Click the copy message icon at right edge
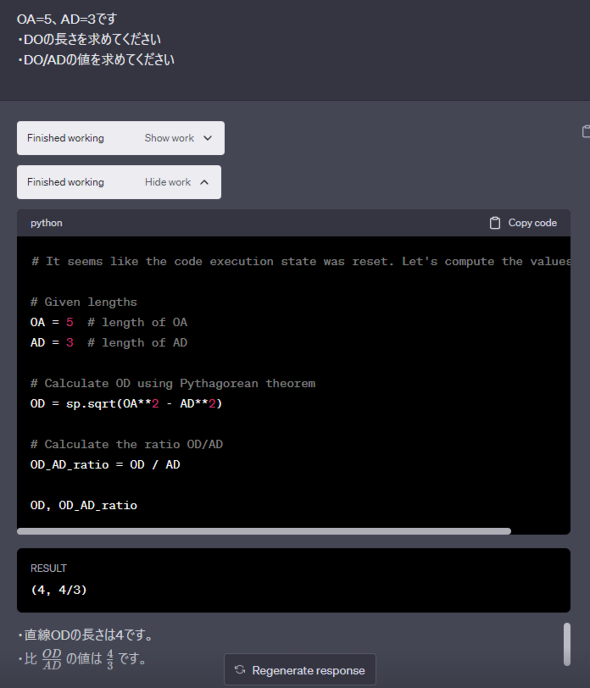Viewport: 590px width, 688px height. [x=586, y=131]
